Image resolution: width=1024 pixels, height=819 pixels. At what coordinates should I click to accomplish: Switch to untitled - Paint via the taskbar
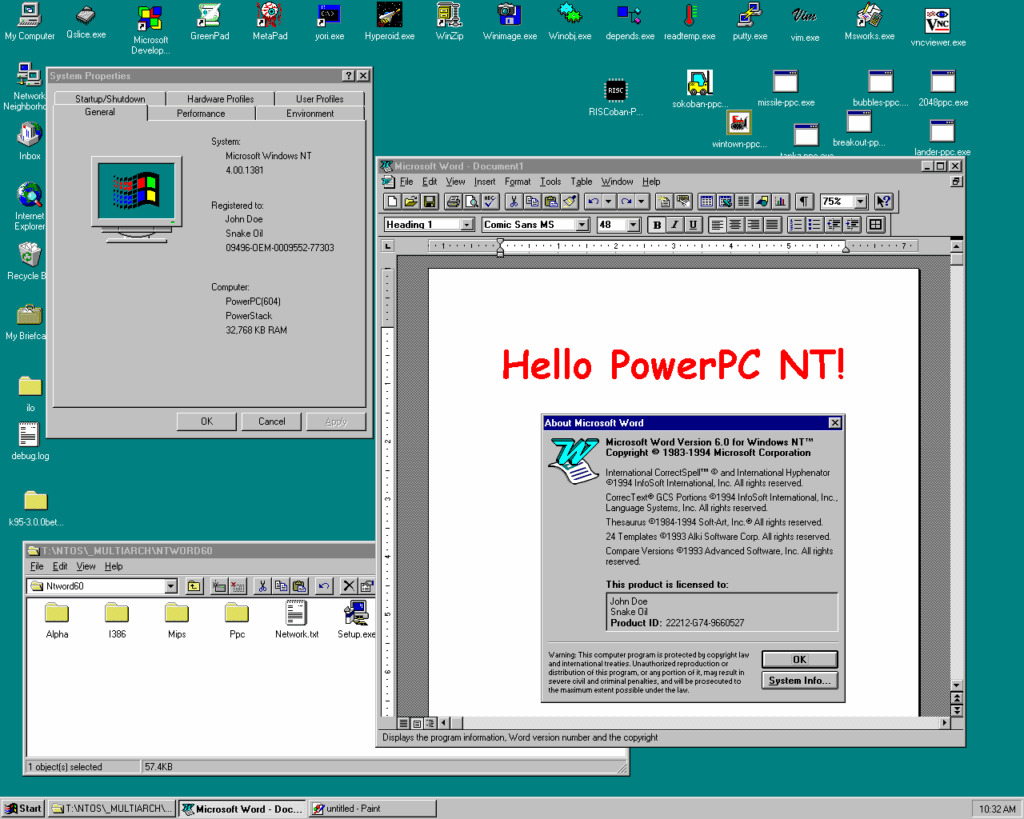[x=372, y=808]
